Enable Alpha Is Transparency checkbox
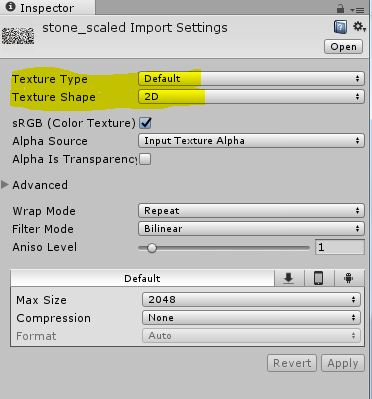Viewport: 372px width, 399px height. coord(145,159)
